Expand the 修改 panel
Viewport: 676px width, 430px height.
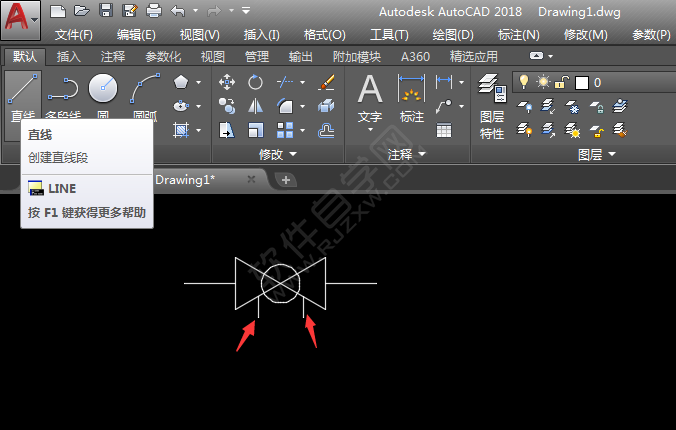pyautogui.click(x=278, y=154)
